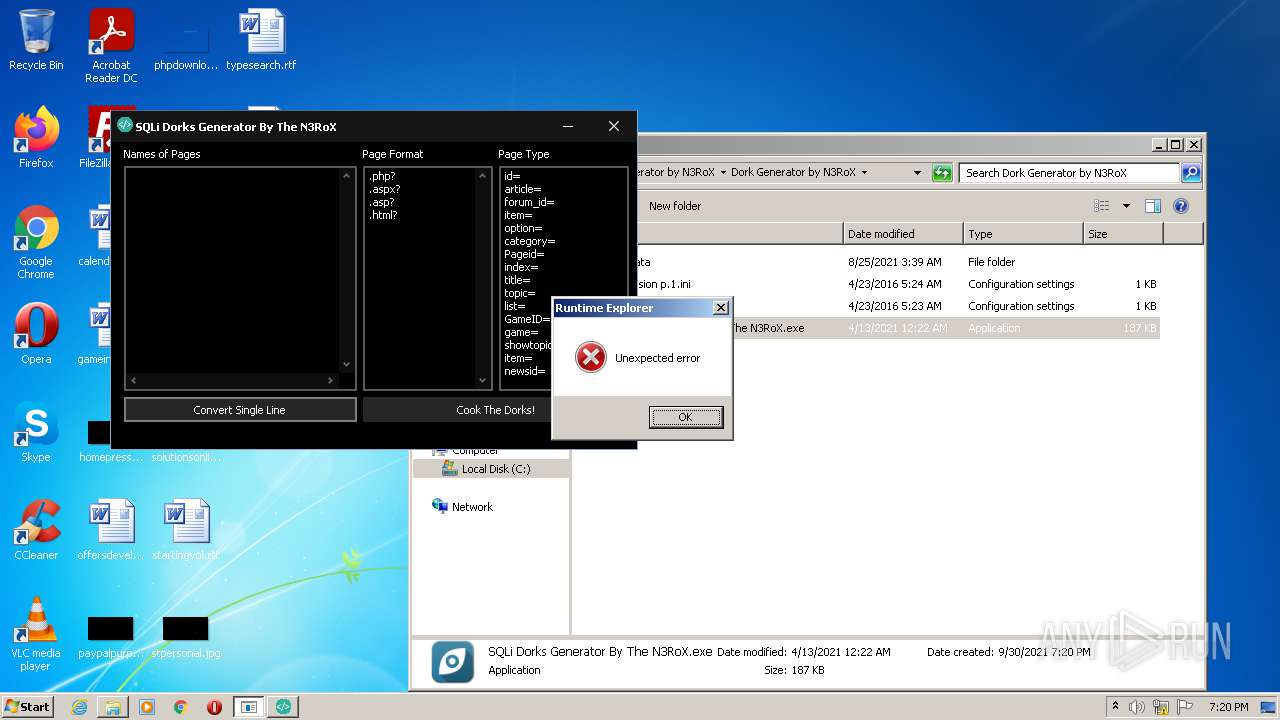Click the Names of Pages vertical scrollbar up arrow

coord(347,176)
